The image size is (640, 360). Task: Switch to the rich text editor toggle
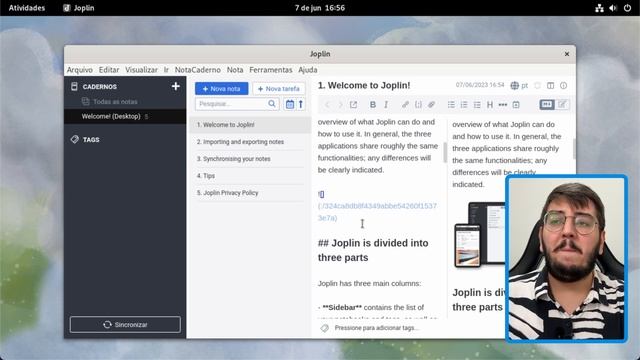coord(562,104)
